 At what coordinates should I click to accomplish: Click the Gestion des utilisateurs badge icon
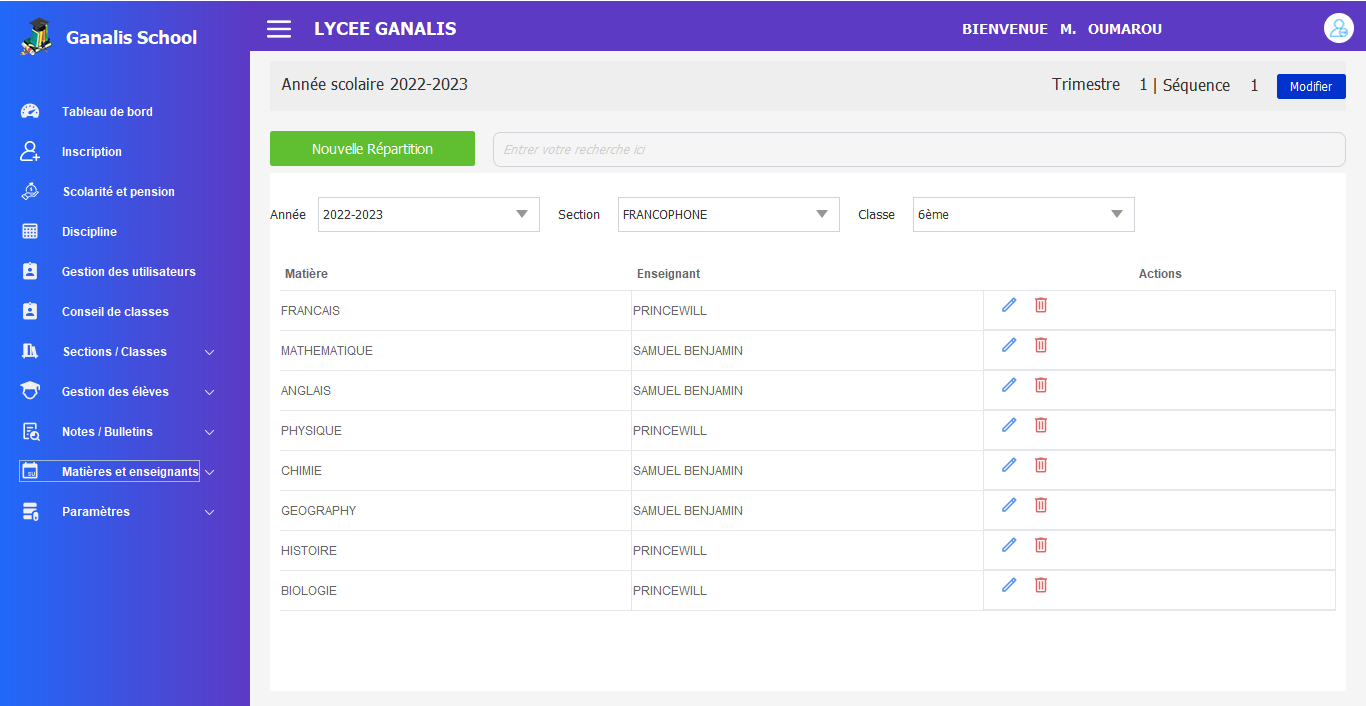click(x=30, y=271)
